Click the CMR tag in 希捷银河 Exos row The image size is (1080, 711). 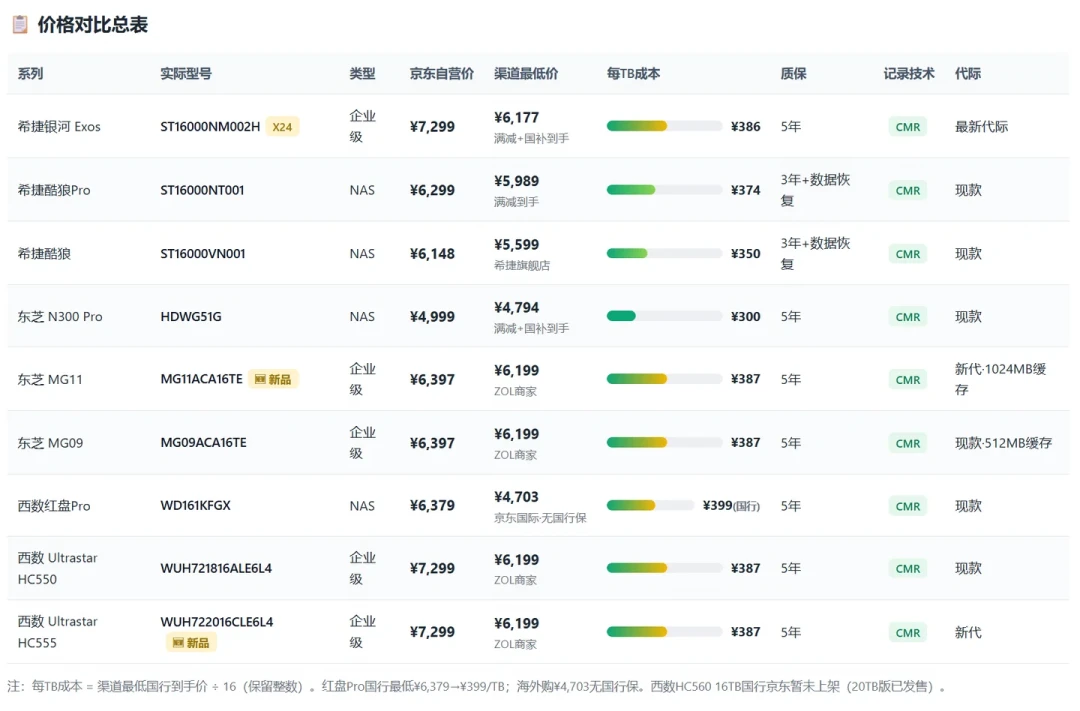tap(908, 127)
